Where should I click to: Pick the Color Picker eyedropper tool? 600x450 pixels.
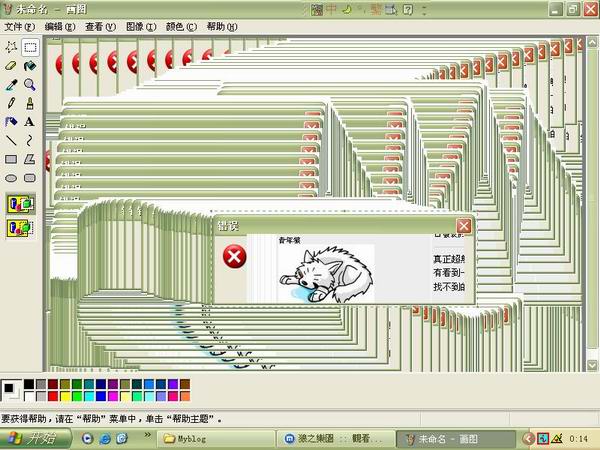tap(11, 85)
